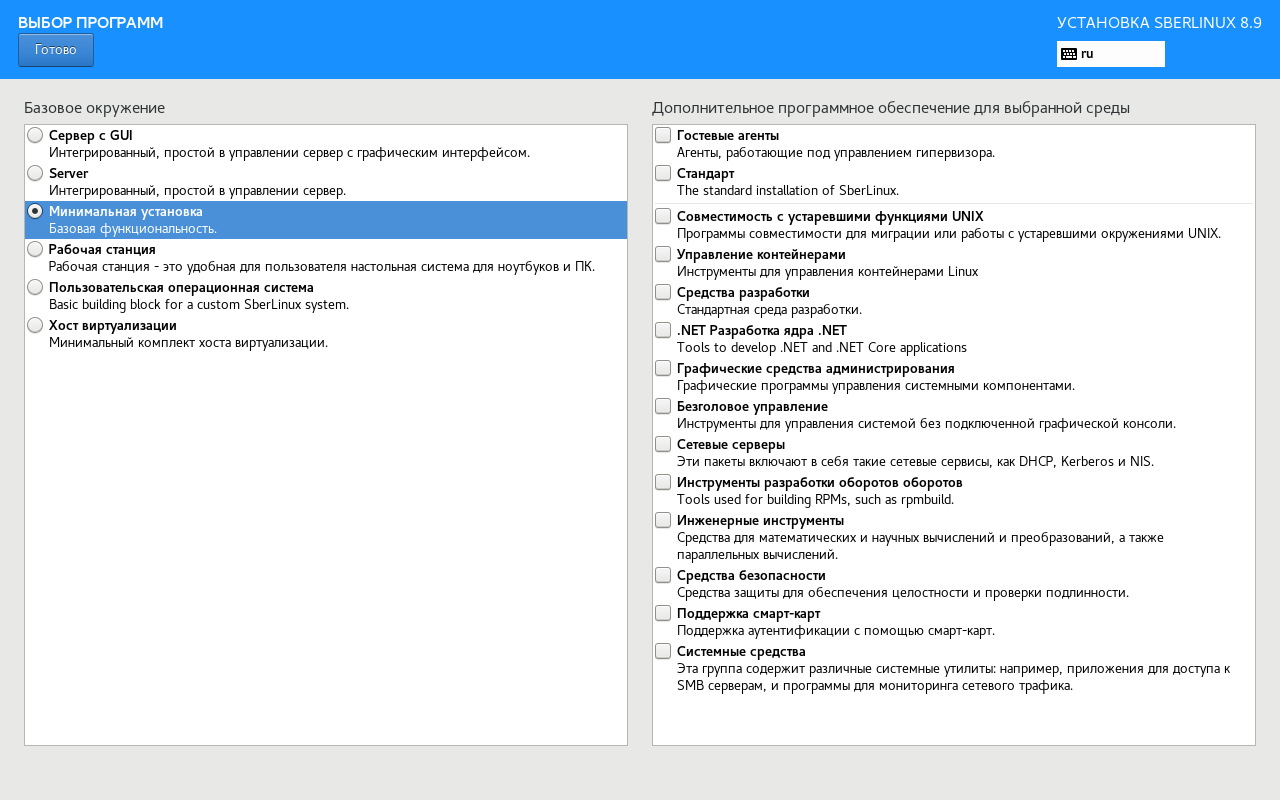
Task: Check the Сетевые серверы add-on
Action: [x=663, y=444]
